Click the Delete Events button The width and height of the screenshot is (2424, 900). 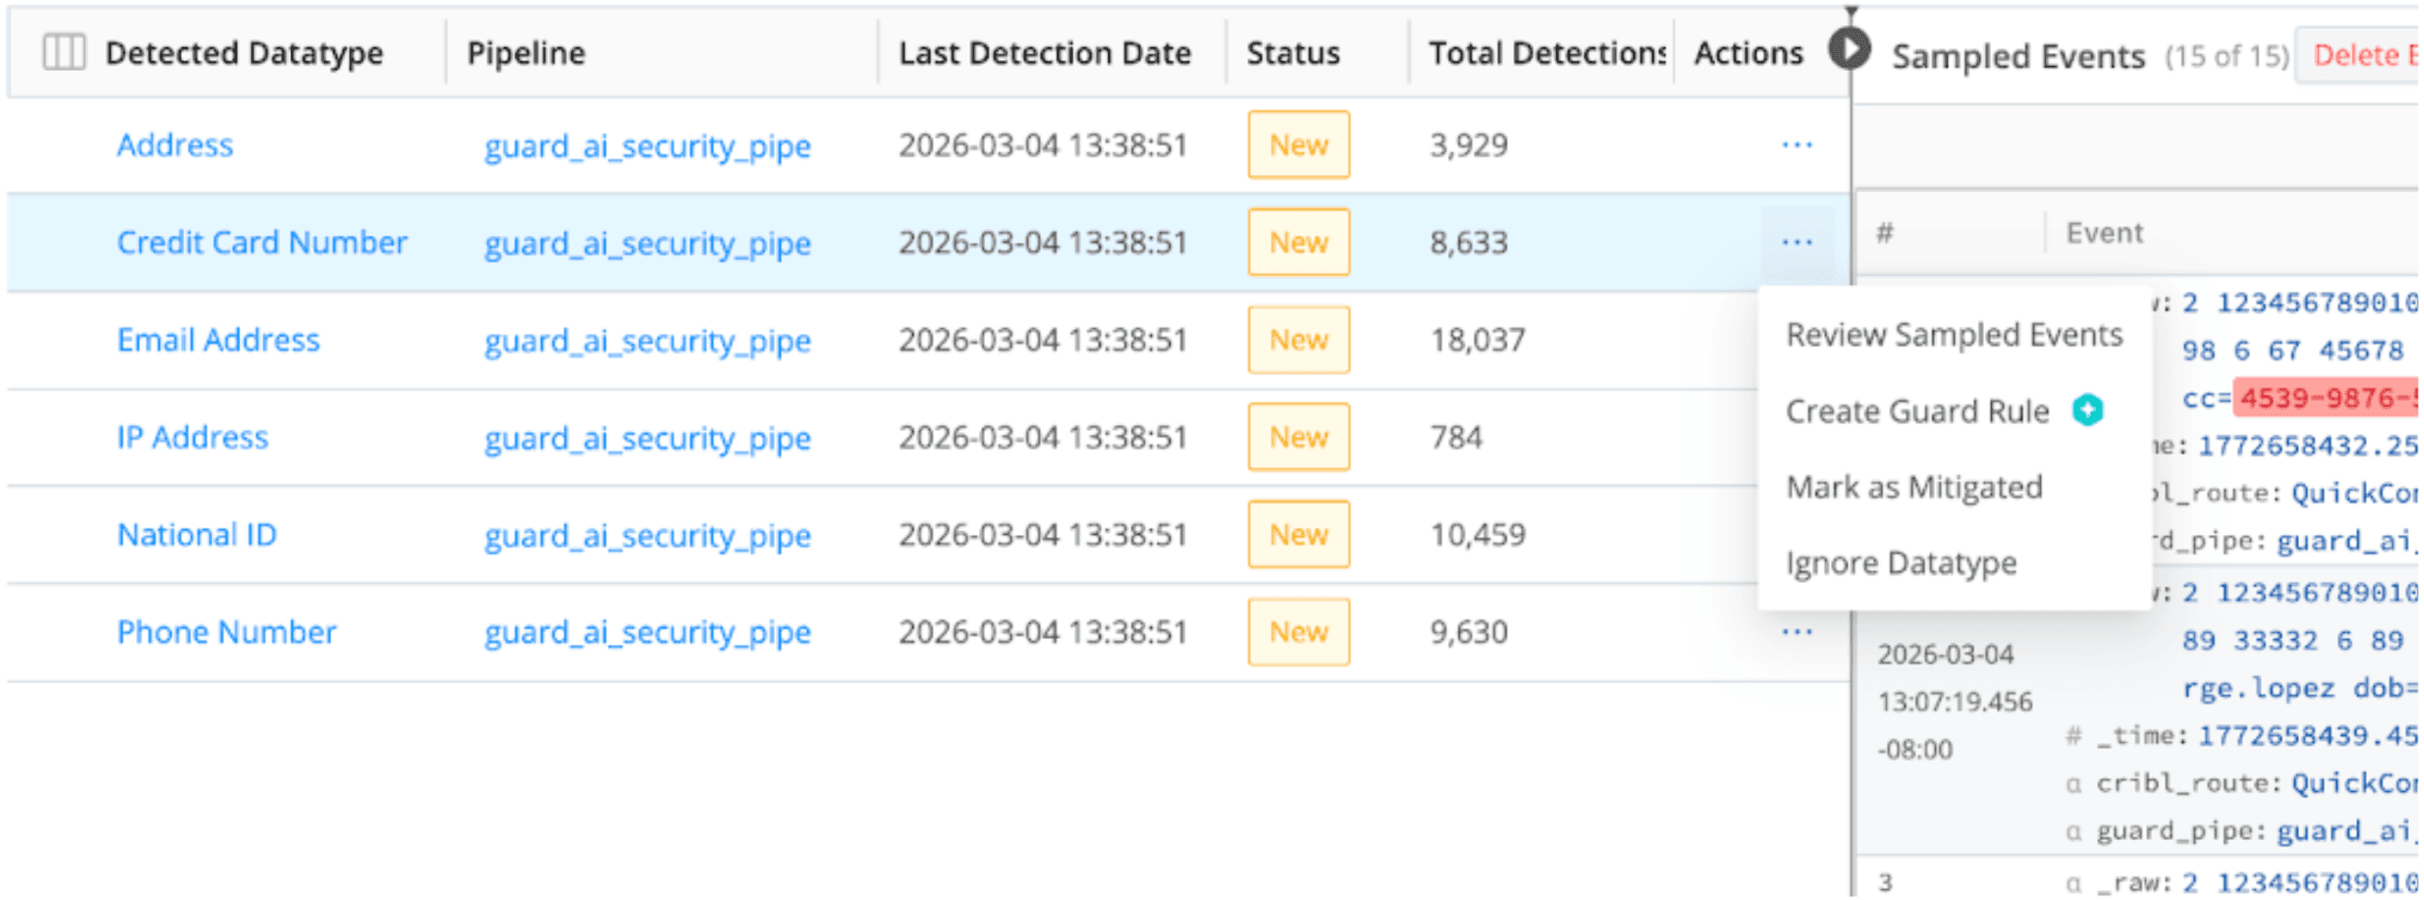(x=2368, y=55)
